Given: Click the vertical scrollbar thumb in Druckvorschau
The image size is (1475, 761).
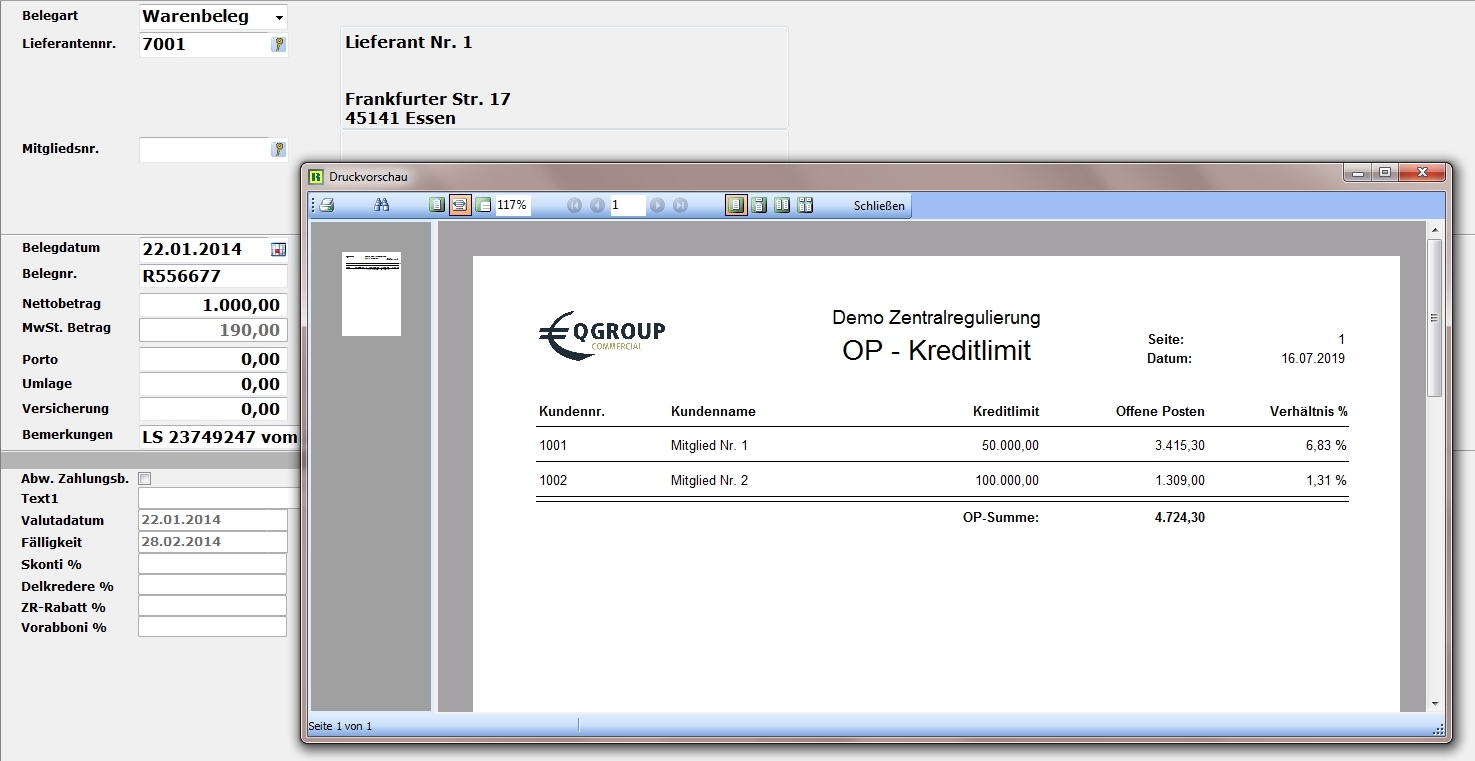Looking at the screenshot, I should click(1434, 317).
